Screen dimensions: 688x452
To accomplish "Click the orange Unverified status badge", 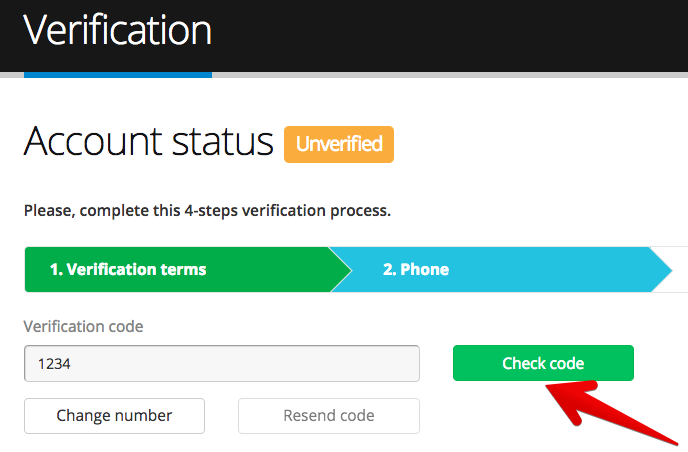I will click(339, 144).
